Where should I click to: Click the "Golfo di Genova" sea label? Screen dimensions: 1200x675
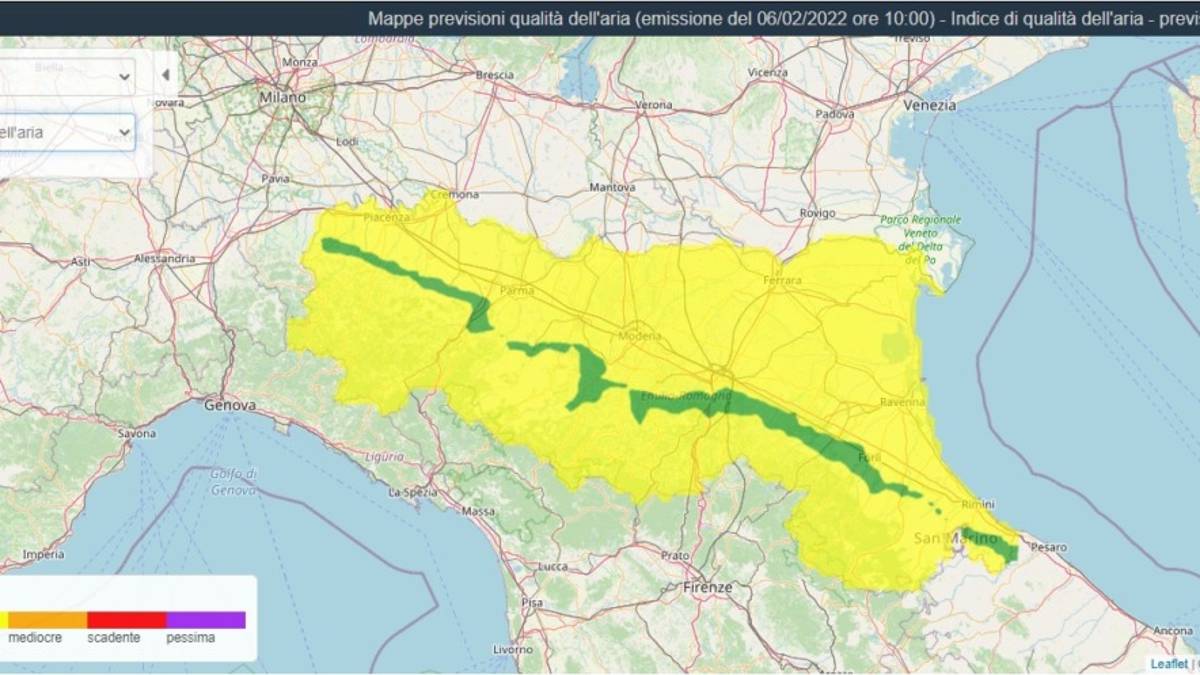click(x=234, y=482)
